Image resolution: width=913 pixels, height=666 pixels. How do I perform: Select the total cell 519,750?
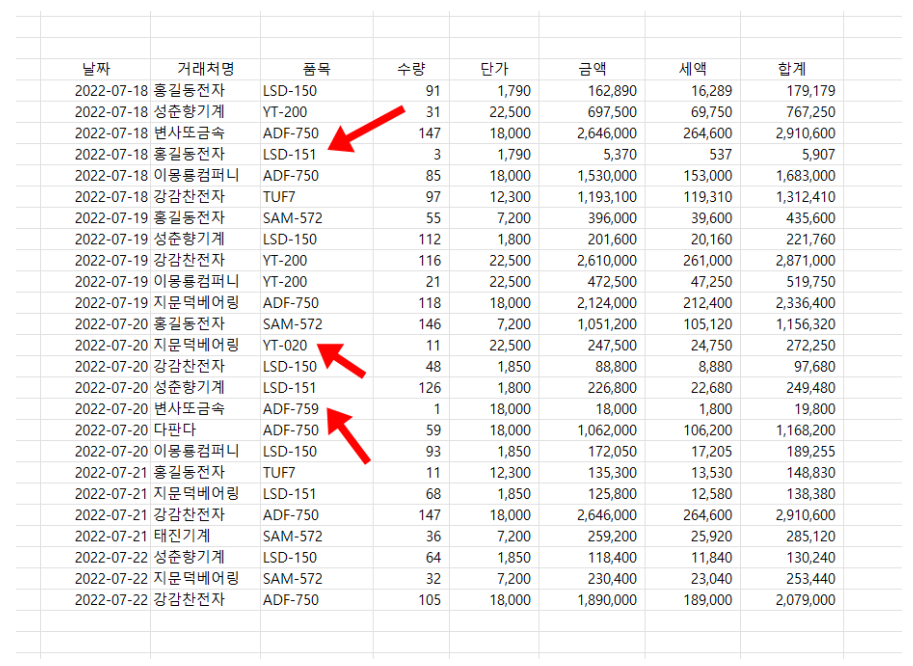coord(792,282)
